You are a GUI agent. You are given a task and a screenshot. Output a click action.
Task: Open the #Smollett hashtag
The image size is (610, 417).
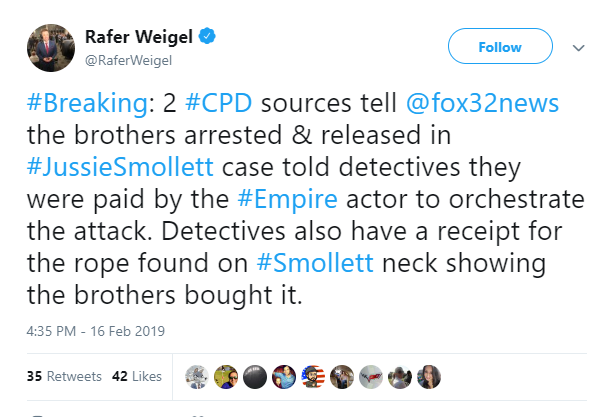click(315, 263)
